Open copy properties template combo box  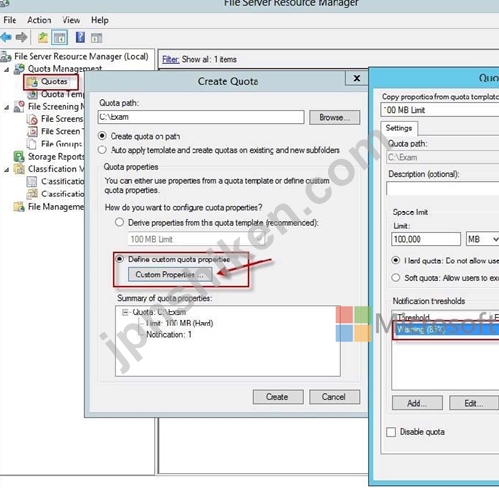pos(440,110)
